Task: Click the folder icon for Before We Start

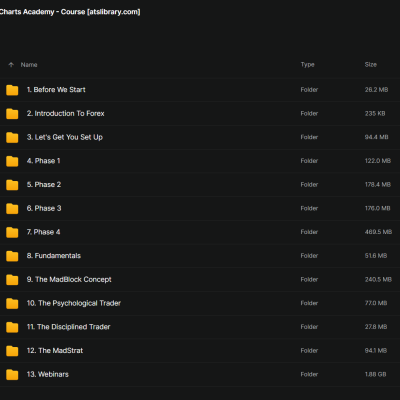Action: point(12,90)
